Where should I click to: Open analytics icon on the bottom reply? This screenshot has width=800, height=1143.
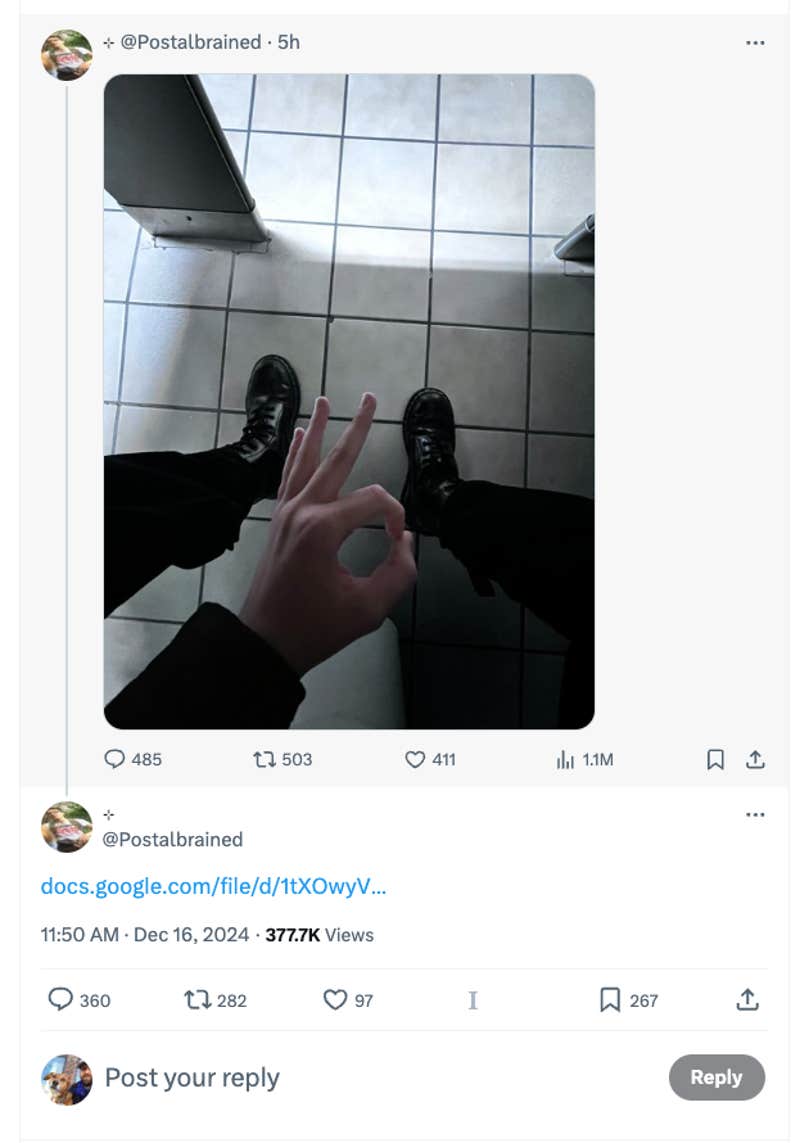pos(473,1000)
